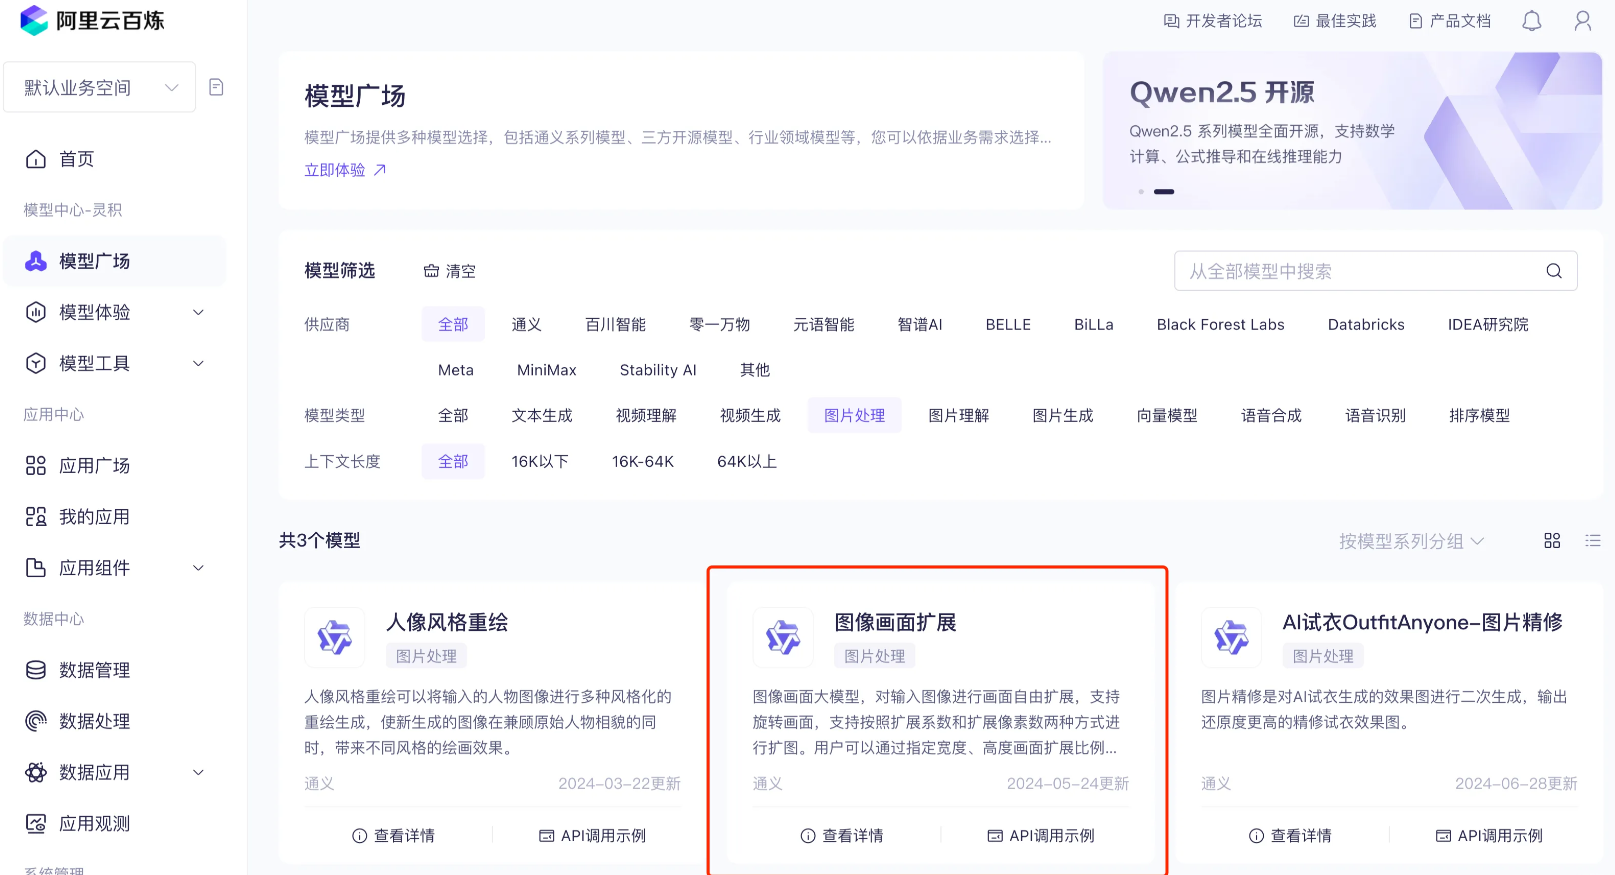Image resolution: width=1615 pixels, height=875 pixels.
Task: Select model type 向量模型
Action: [x=1167, y=415]
